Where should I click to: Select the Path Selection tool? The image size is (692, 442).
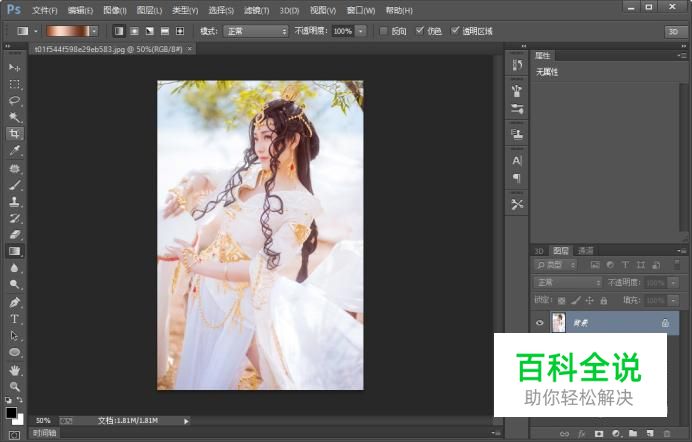15,336
